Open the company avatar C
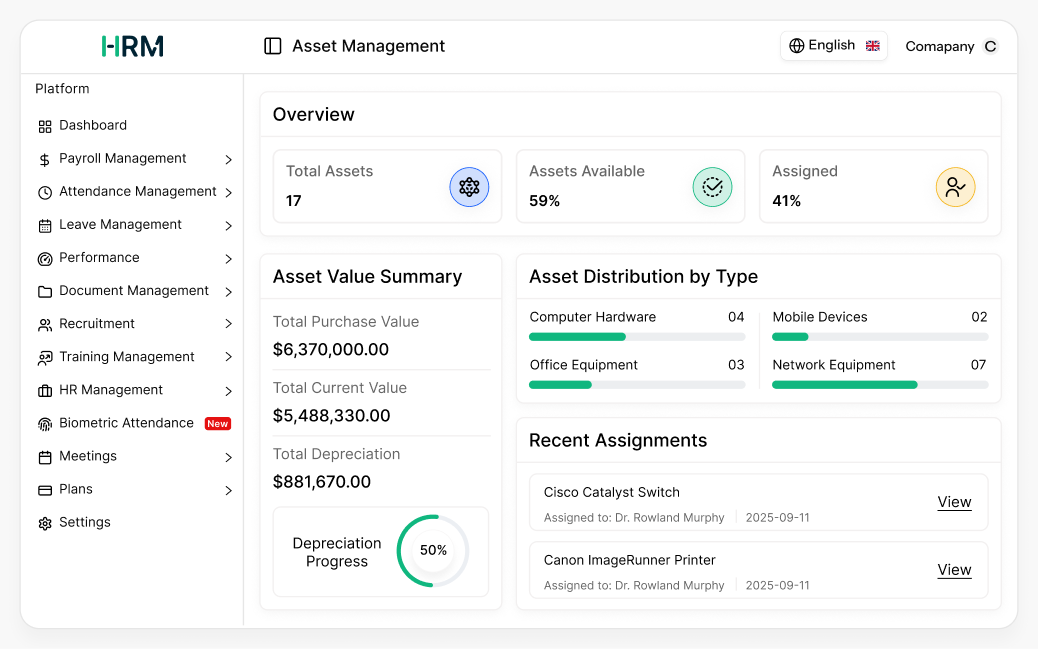The width and height of the screenshot is (1038, 649). point(990,46)
